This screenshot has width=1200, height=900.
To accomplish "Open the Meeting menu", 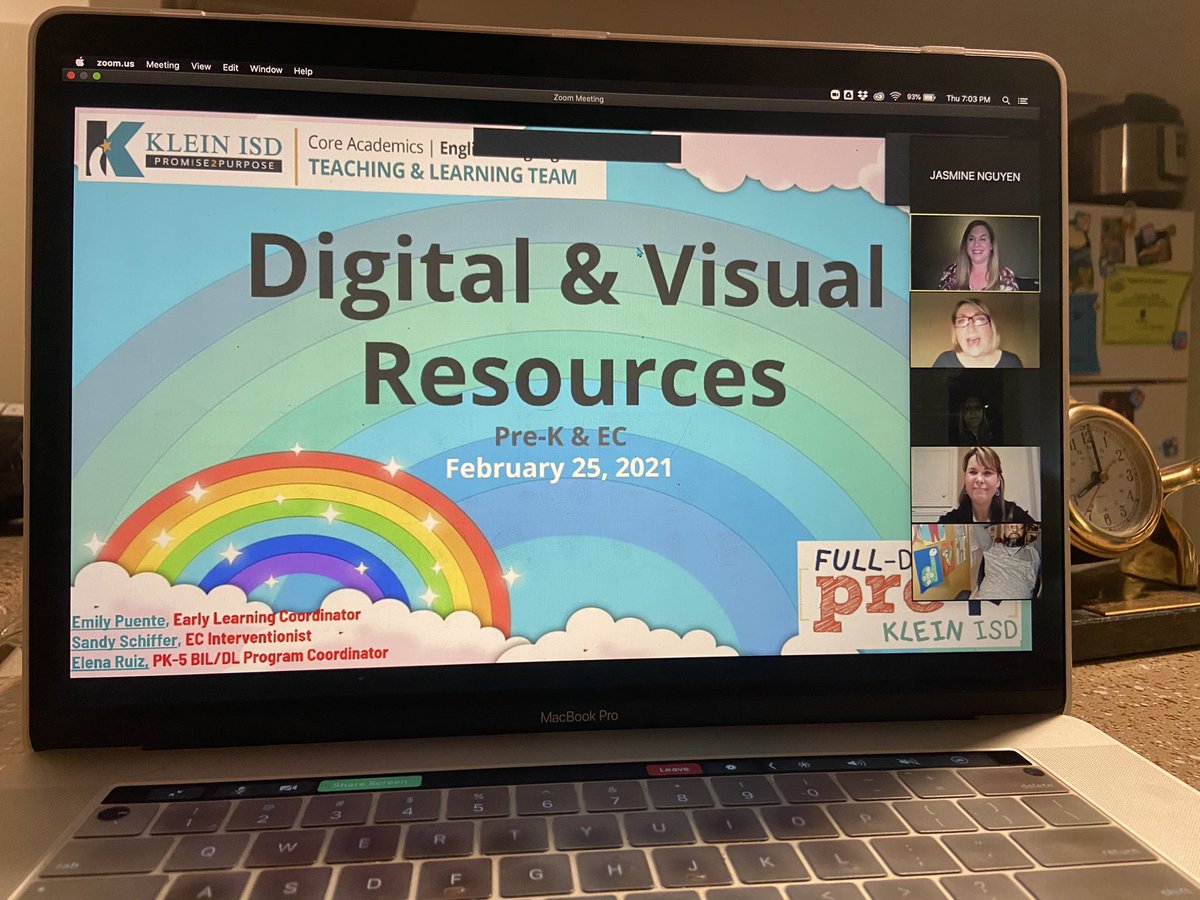I will point(163,65).
